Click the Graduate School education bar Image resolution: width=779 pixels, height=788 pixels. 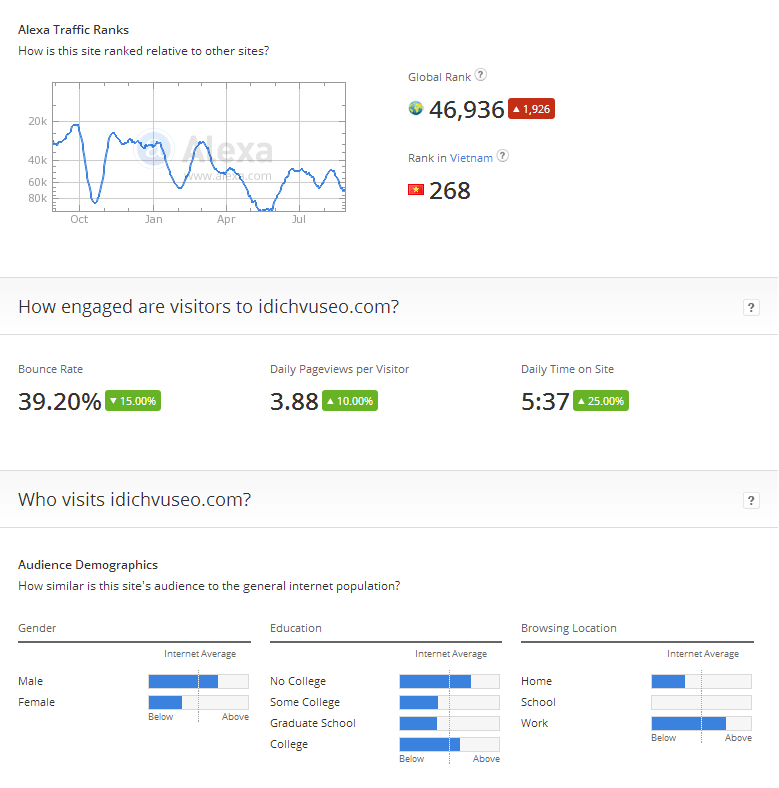coord(449,723)
